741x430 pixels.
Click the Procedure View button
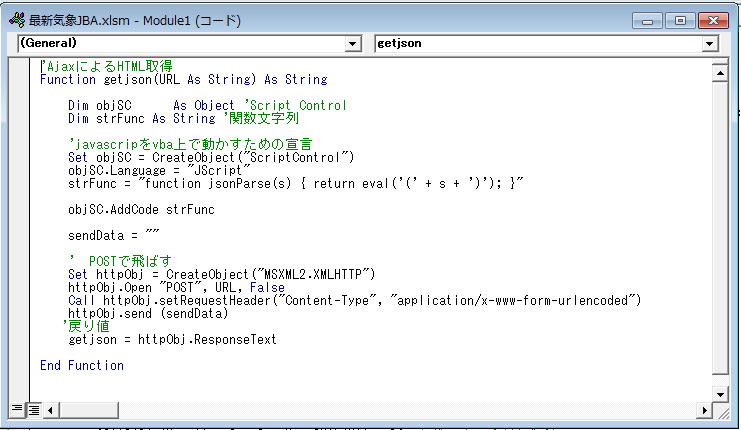(x=16, y=409)
